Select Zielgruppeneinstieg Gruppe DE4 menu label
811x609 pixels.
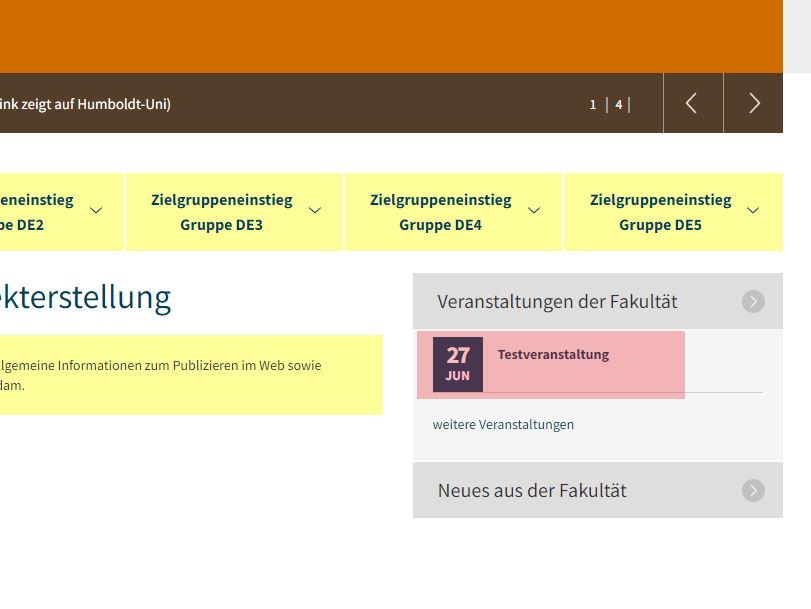click(x=440, y=212)
